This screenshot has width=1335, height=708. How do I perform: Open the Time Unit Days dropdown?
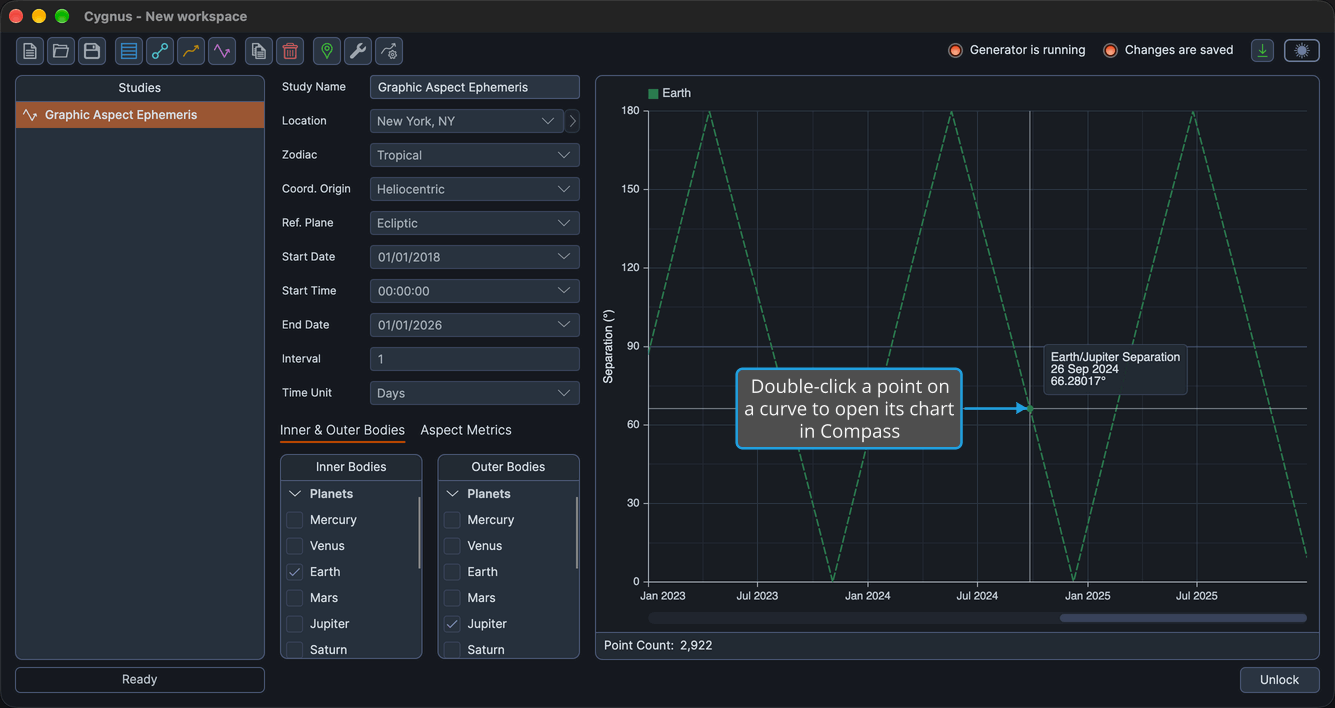[474, 393]
